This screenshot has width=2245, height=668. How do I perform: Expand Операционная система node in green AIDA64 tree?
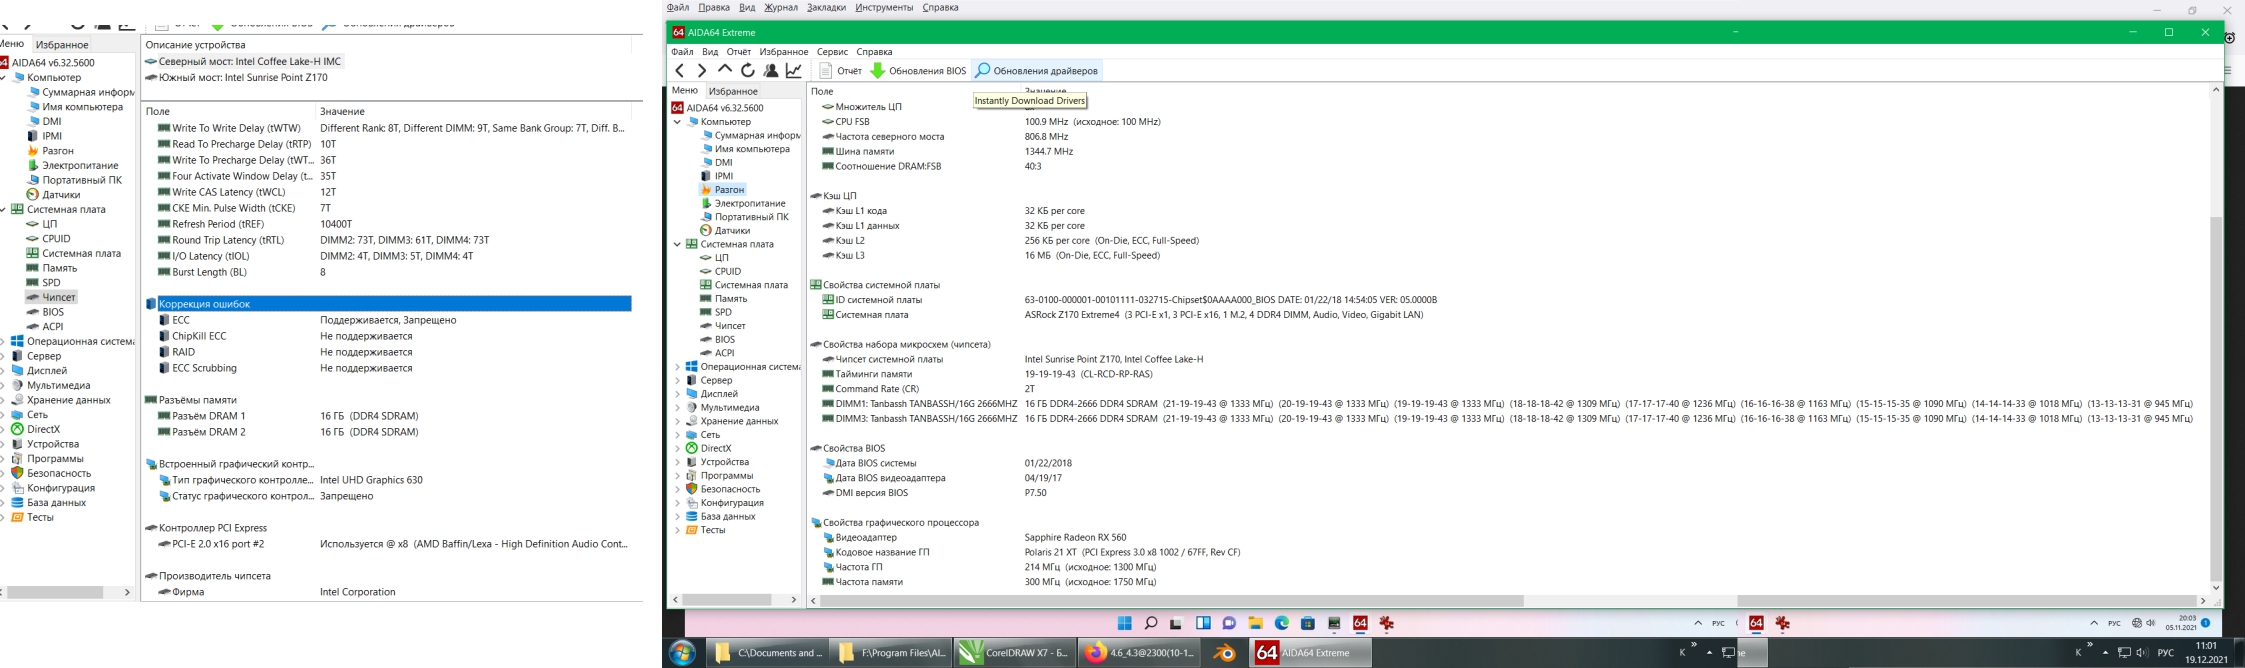click(x=677, y=367)
